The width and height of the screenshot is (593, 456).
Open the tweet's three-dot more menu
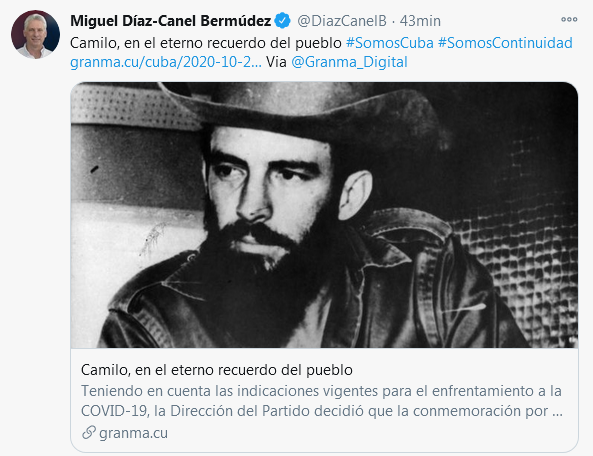click(569, 19)
